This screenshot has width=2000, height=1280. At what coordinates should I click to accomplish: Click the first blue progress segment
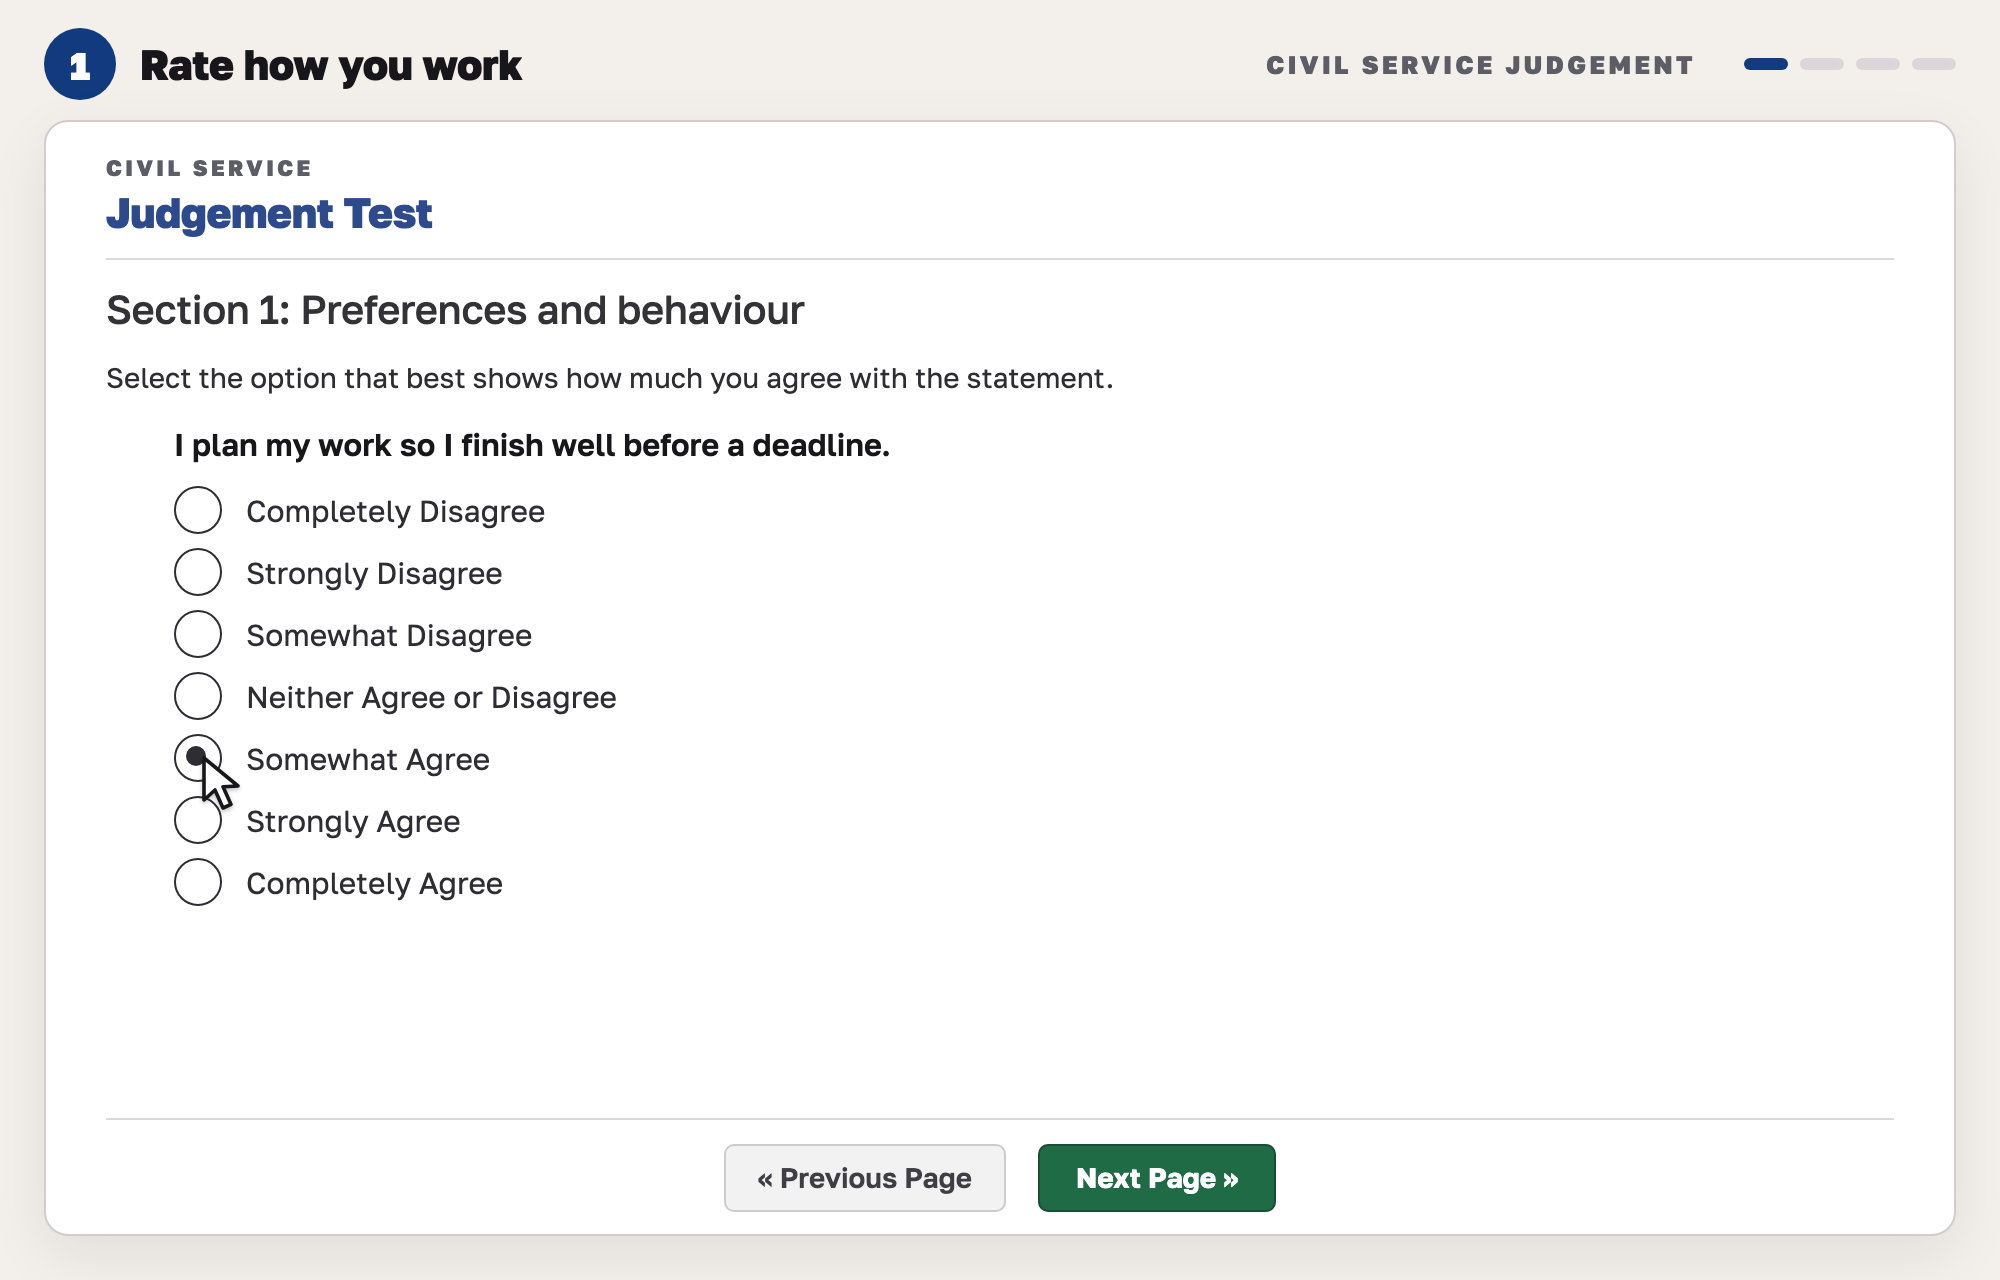(x=1766, y=64)
